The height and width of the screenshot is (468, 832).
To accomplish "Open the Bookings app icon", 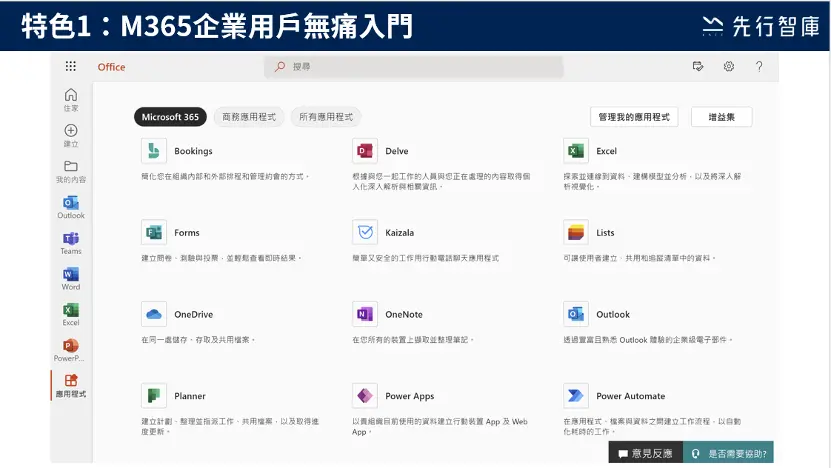I will tap(154, 151).
